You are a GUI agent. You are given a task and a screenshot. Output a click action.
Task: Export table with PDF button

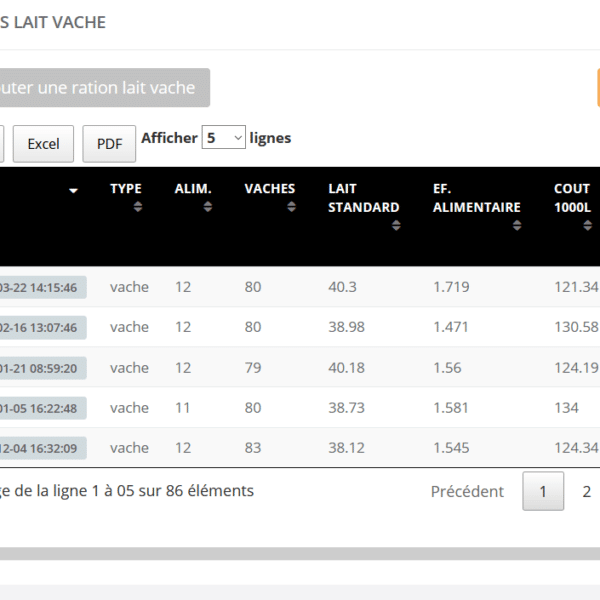tap(109, 144)
